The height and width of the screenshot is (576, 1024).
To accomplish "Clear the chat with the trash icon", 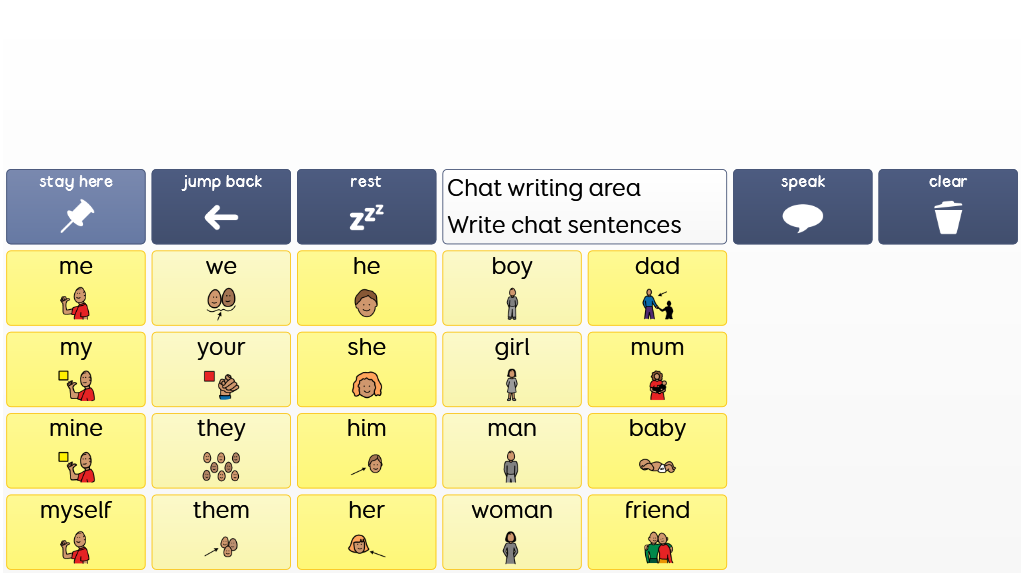I will click(948, 206).
